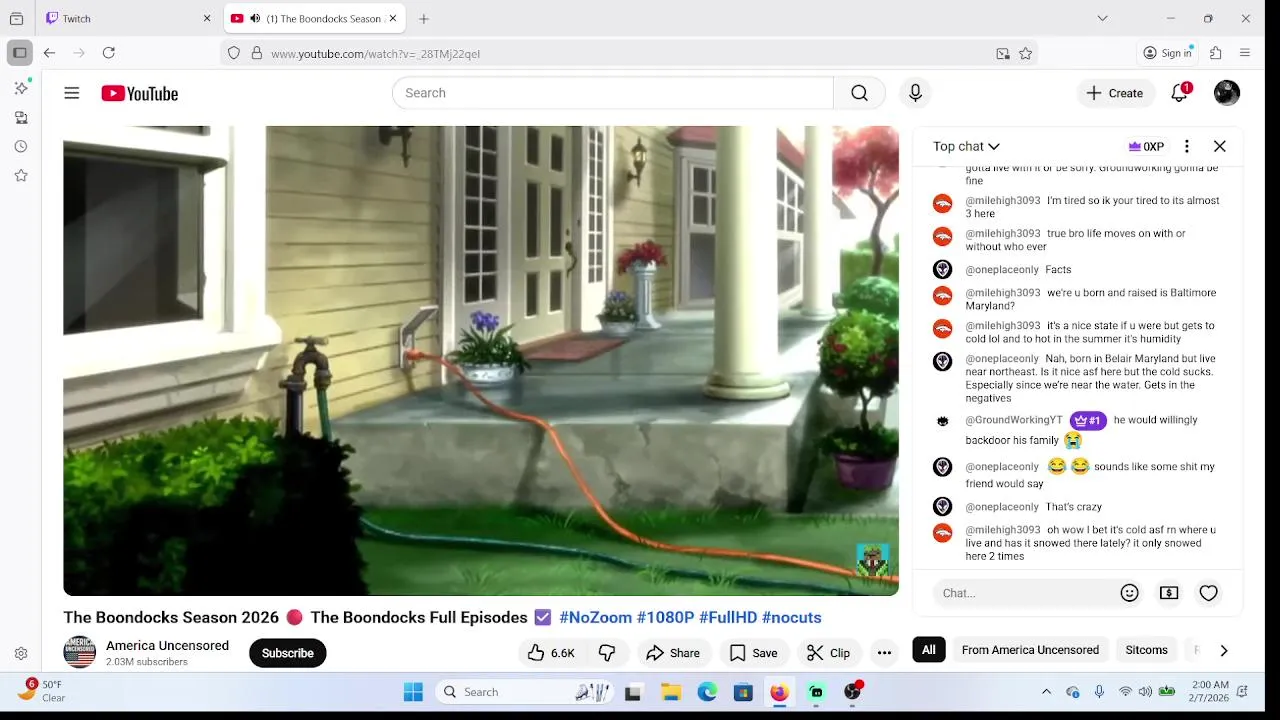Open the #1080P hashtag link
The width and height of the screenshot is (1280, 720).
click(x=665, y=618)
